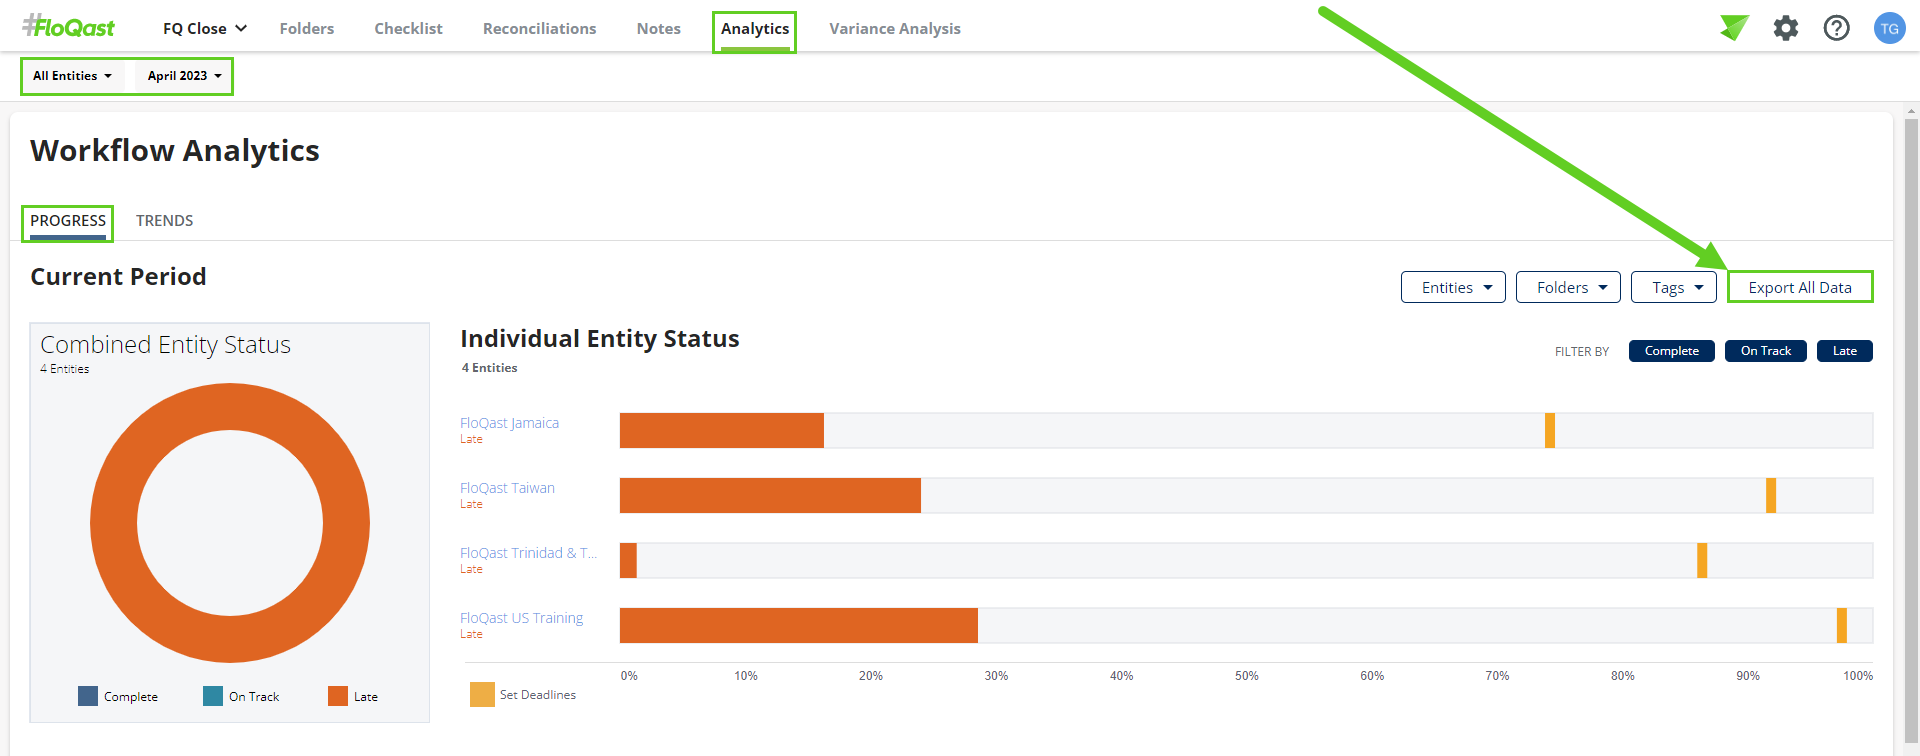Open the settings gear icon
The height and width of the screenshot is (756, 1920).
(1786, 28)
